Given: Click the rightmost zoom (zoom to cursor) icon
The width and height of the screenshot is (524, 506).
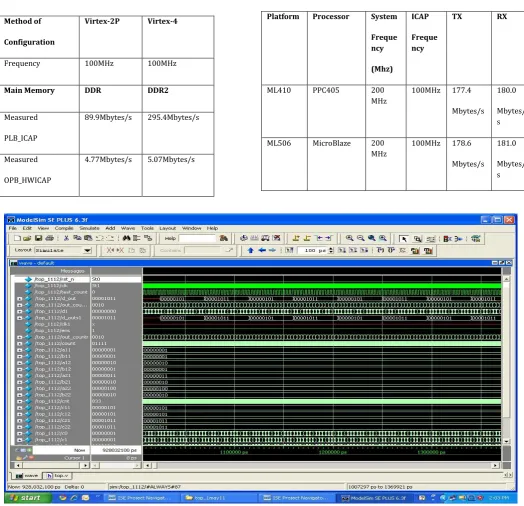Looking at the screenshot, I should [x=382, y=238].
